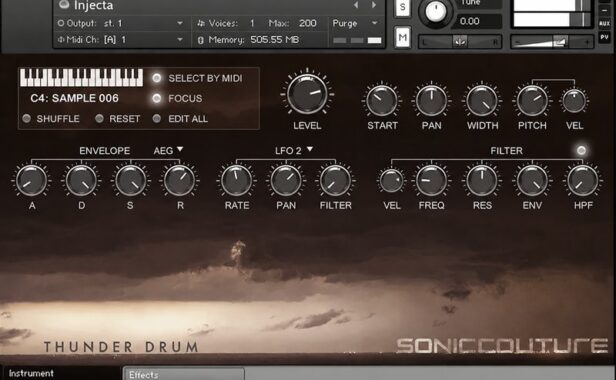Click the envelope S sustain knob
This screenshot has height=380, width=616.
click(130, 180)
